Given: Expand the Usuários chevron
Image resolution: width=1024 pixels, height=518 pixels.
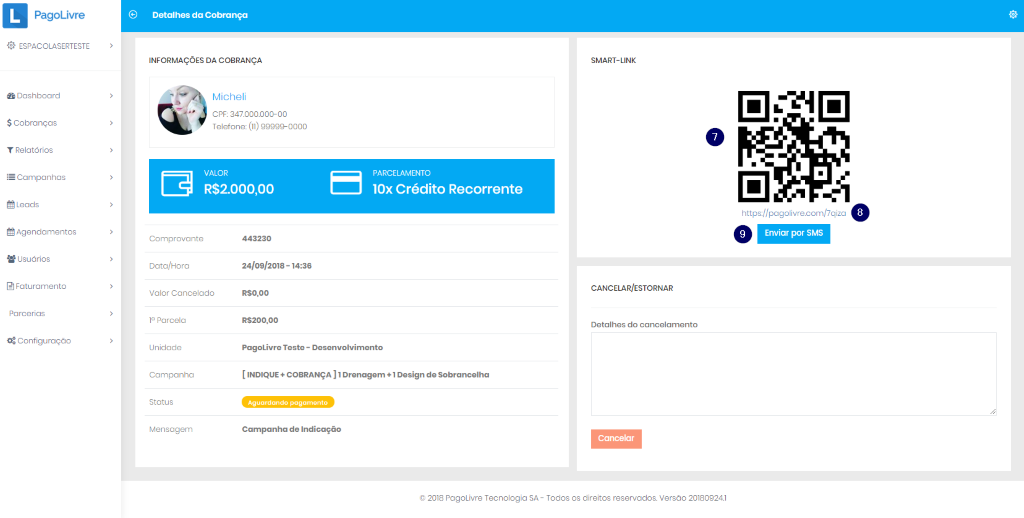Looking at the screenshot, I should coord(112,259).
